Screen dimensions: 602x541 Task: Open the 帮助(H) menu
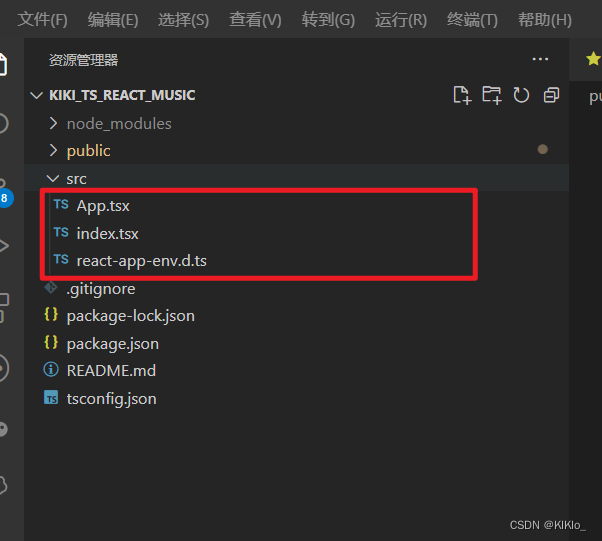(x=545, y=19)
